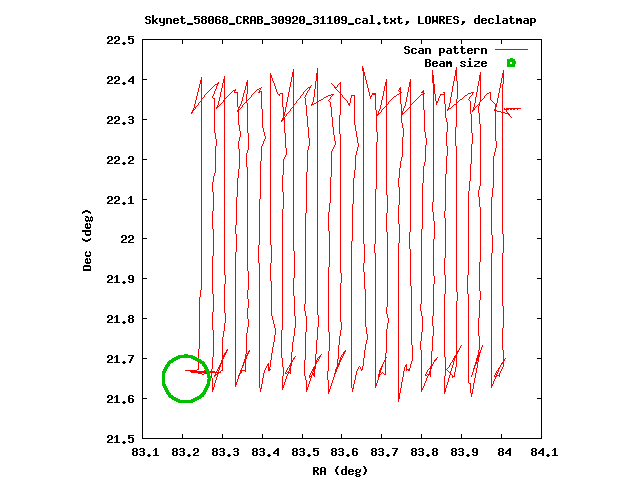Click the 21.7 Dec axis value
This screenshot has width=640, height=480.
coord(120,359)
